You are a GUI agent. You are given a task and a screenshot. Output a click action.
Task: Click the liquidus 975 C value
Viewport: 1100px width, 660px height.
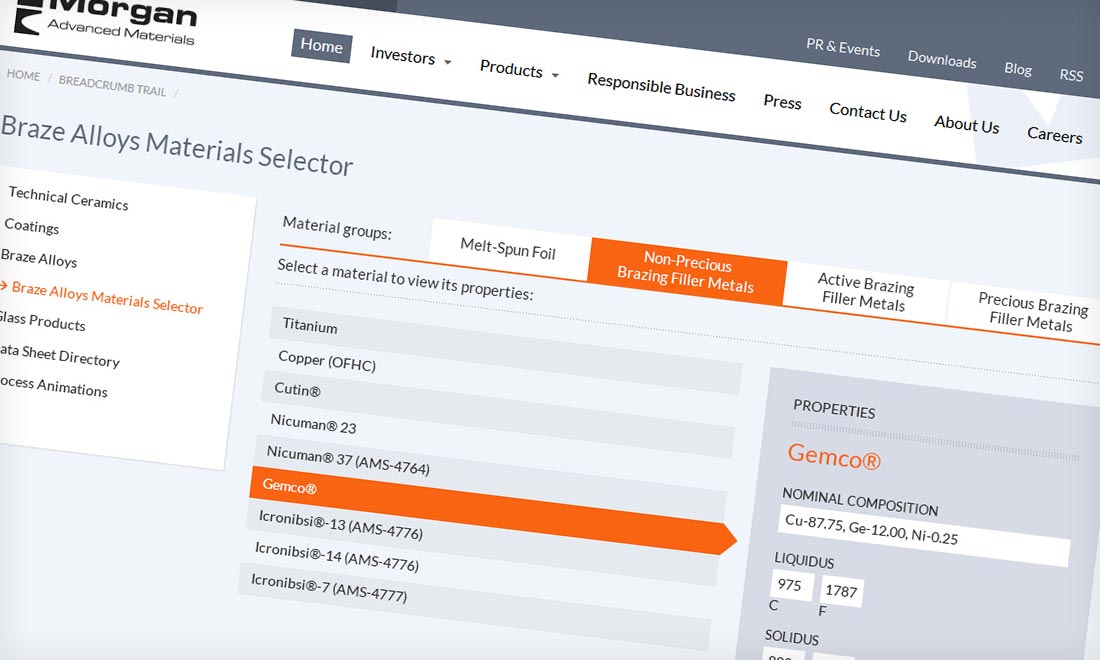pyautogui.click(x=791, y=586)
